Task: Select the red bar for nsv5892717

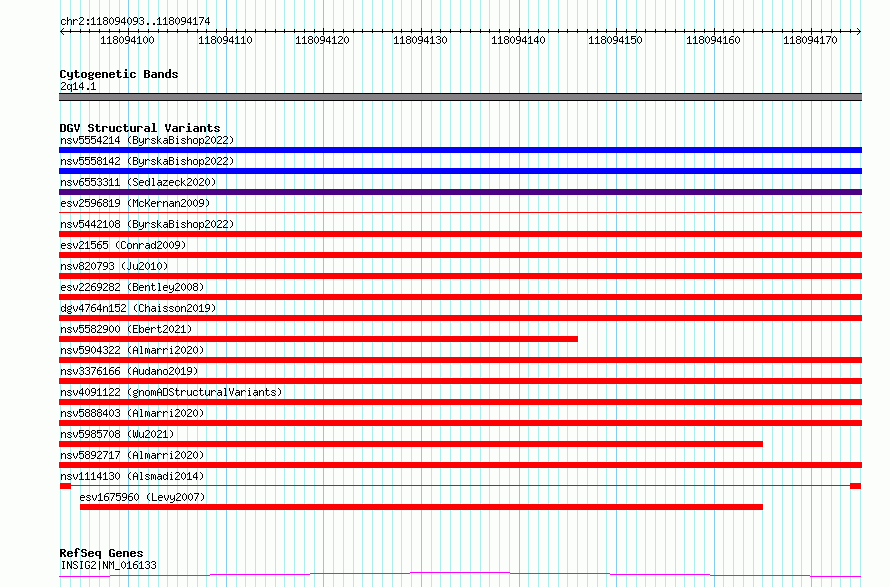Action: [x=460, y=465]
